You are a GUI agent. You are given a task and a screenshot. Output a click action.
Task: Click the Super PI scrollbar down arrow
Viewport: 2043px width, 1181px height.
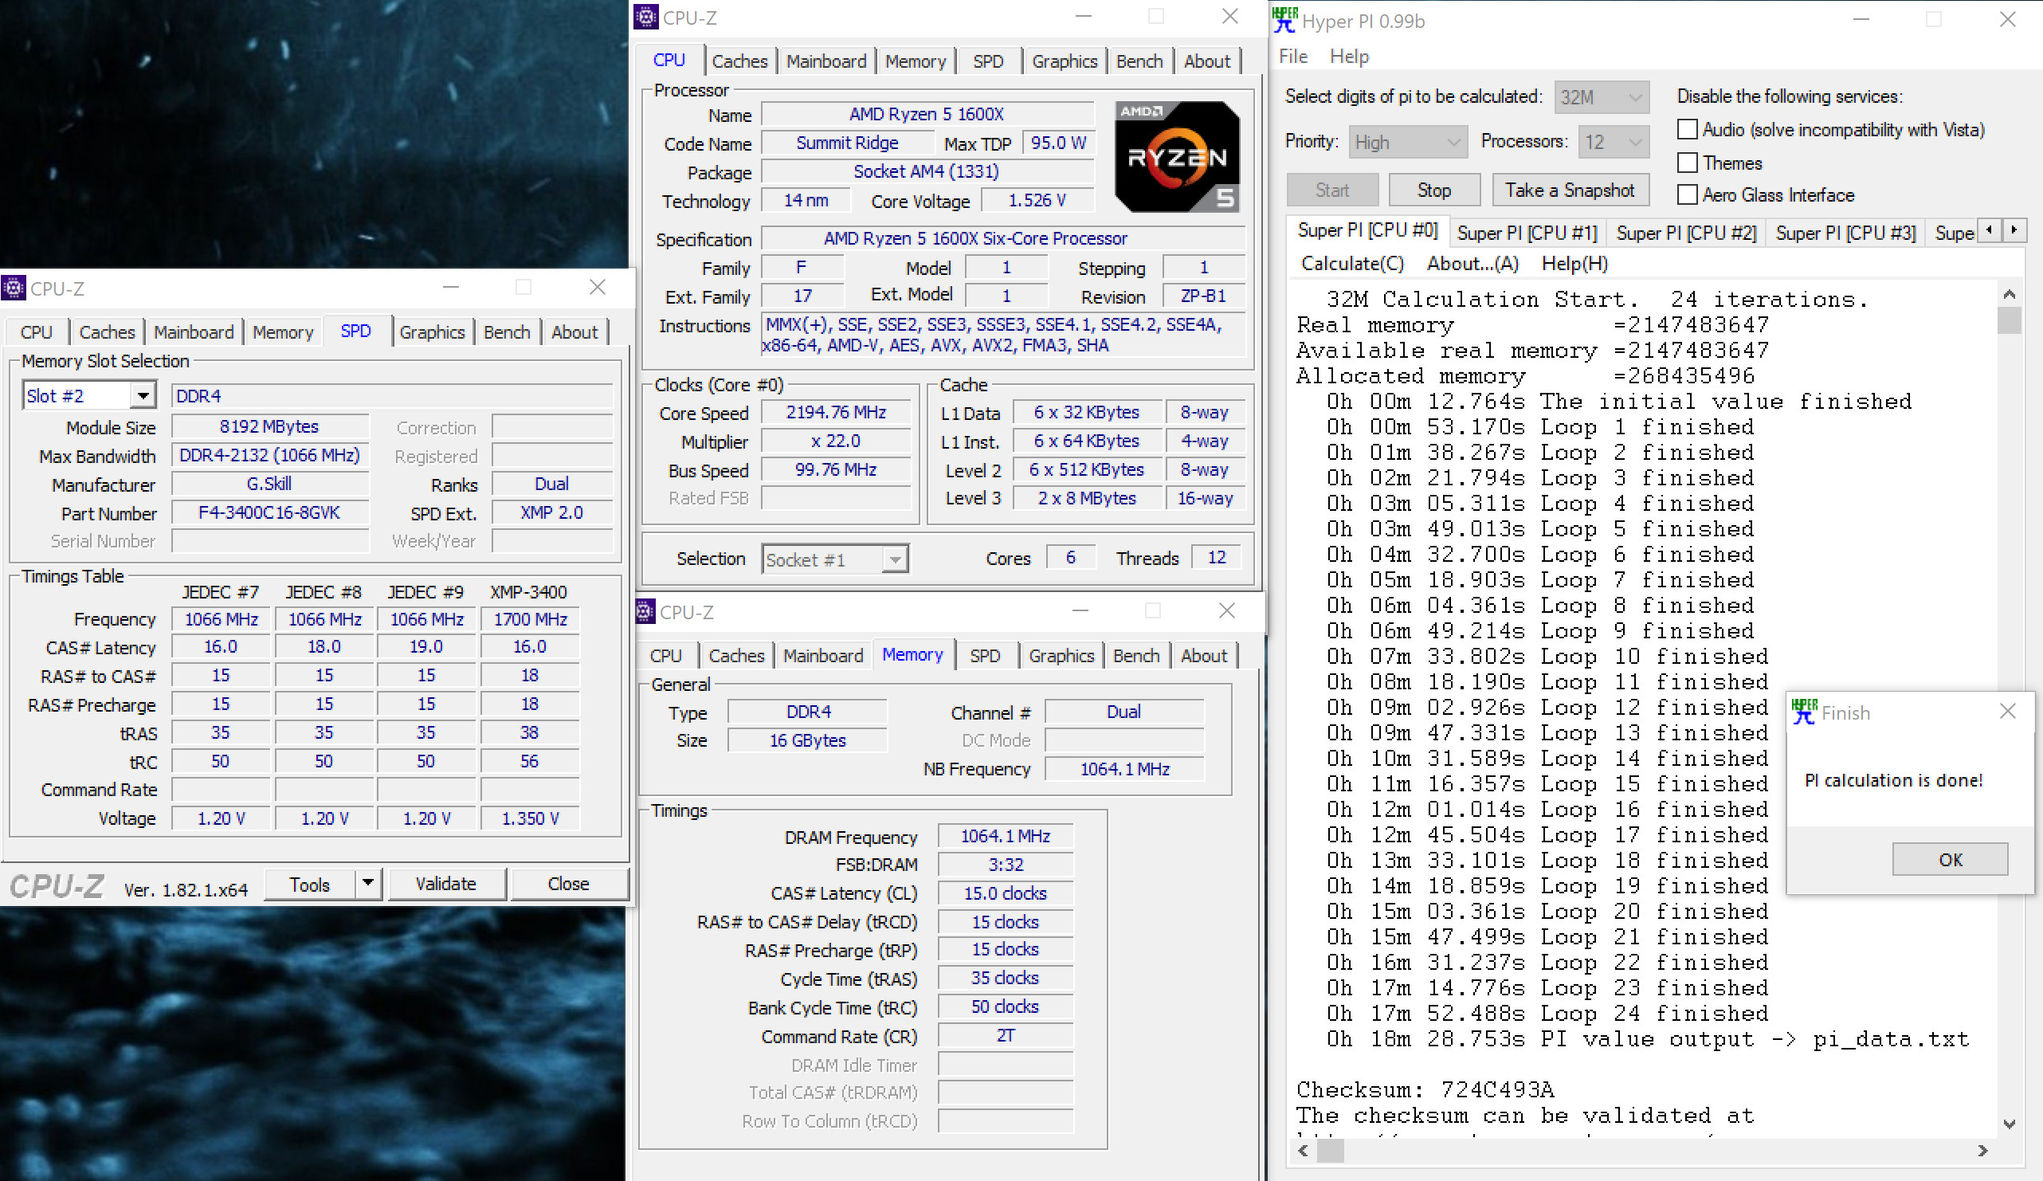click(x=2009, y=1124)
